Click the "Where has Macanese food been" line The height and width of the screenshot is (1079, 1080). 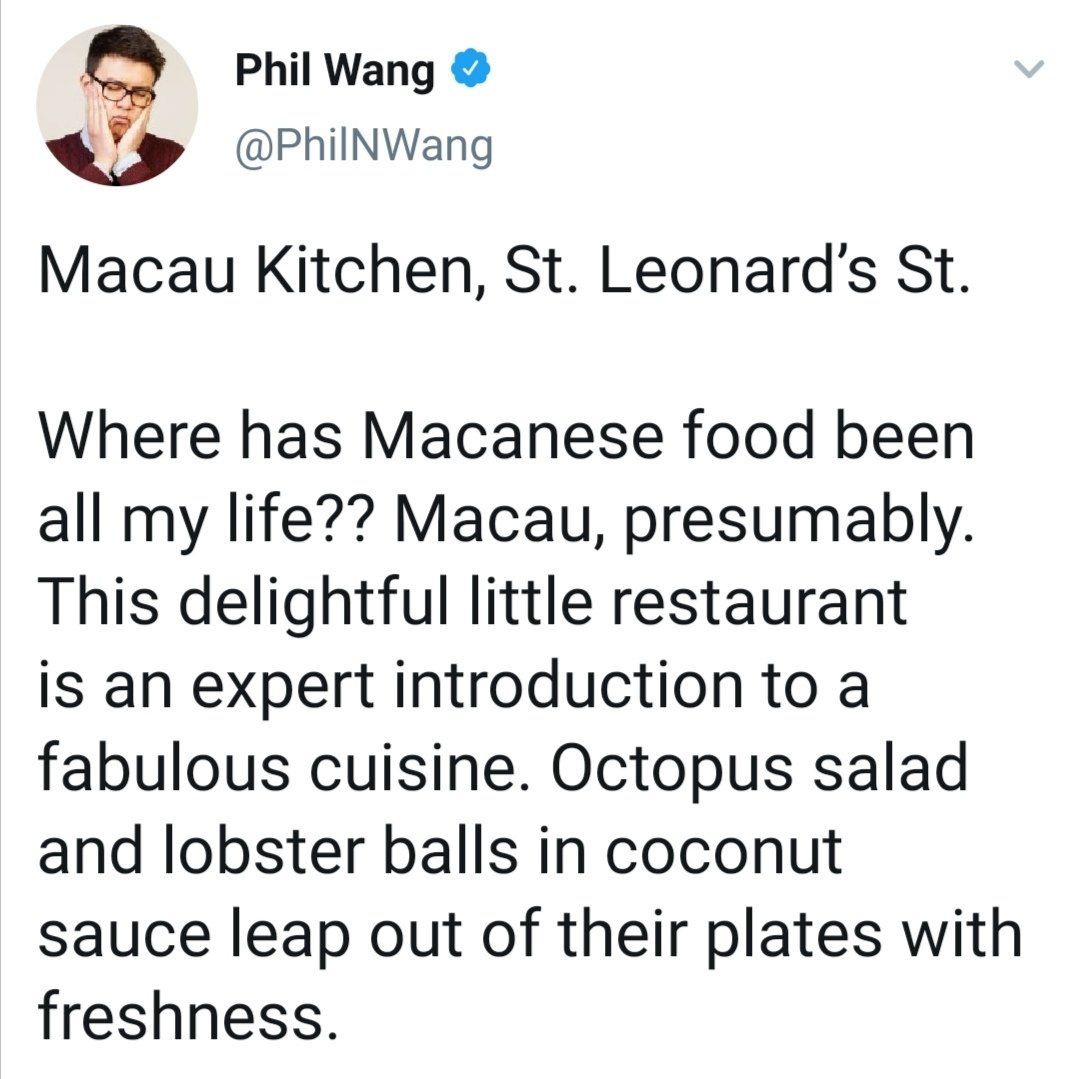pyautogui.click(x=504, y=440)
